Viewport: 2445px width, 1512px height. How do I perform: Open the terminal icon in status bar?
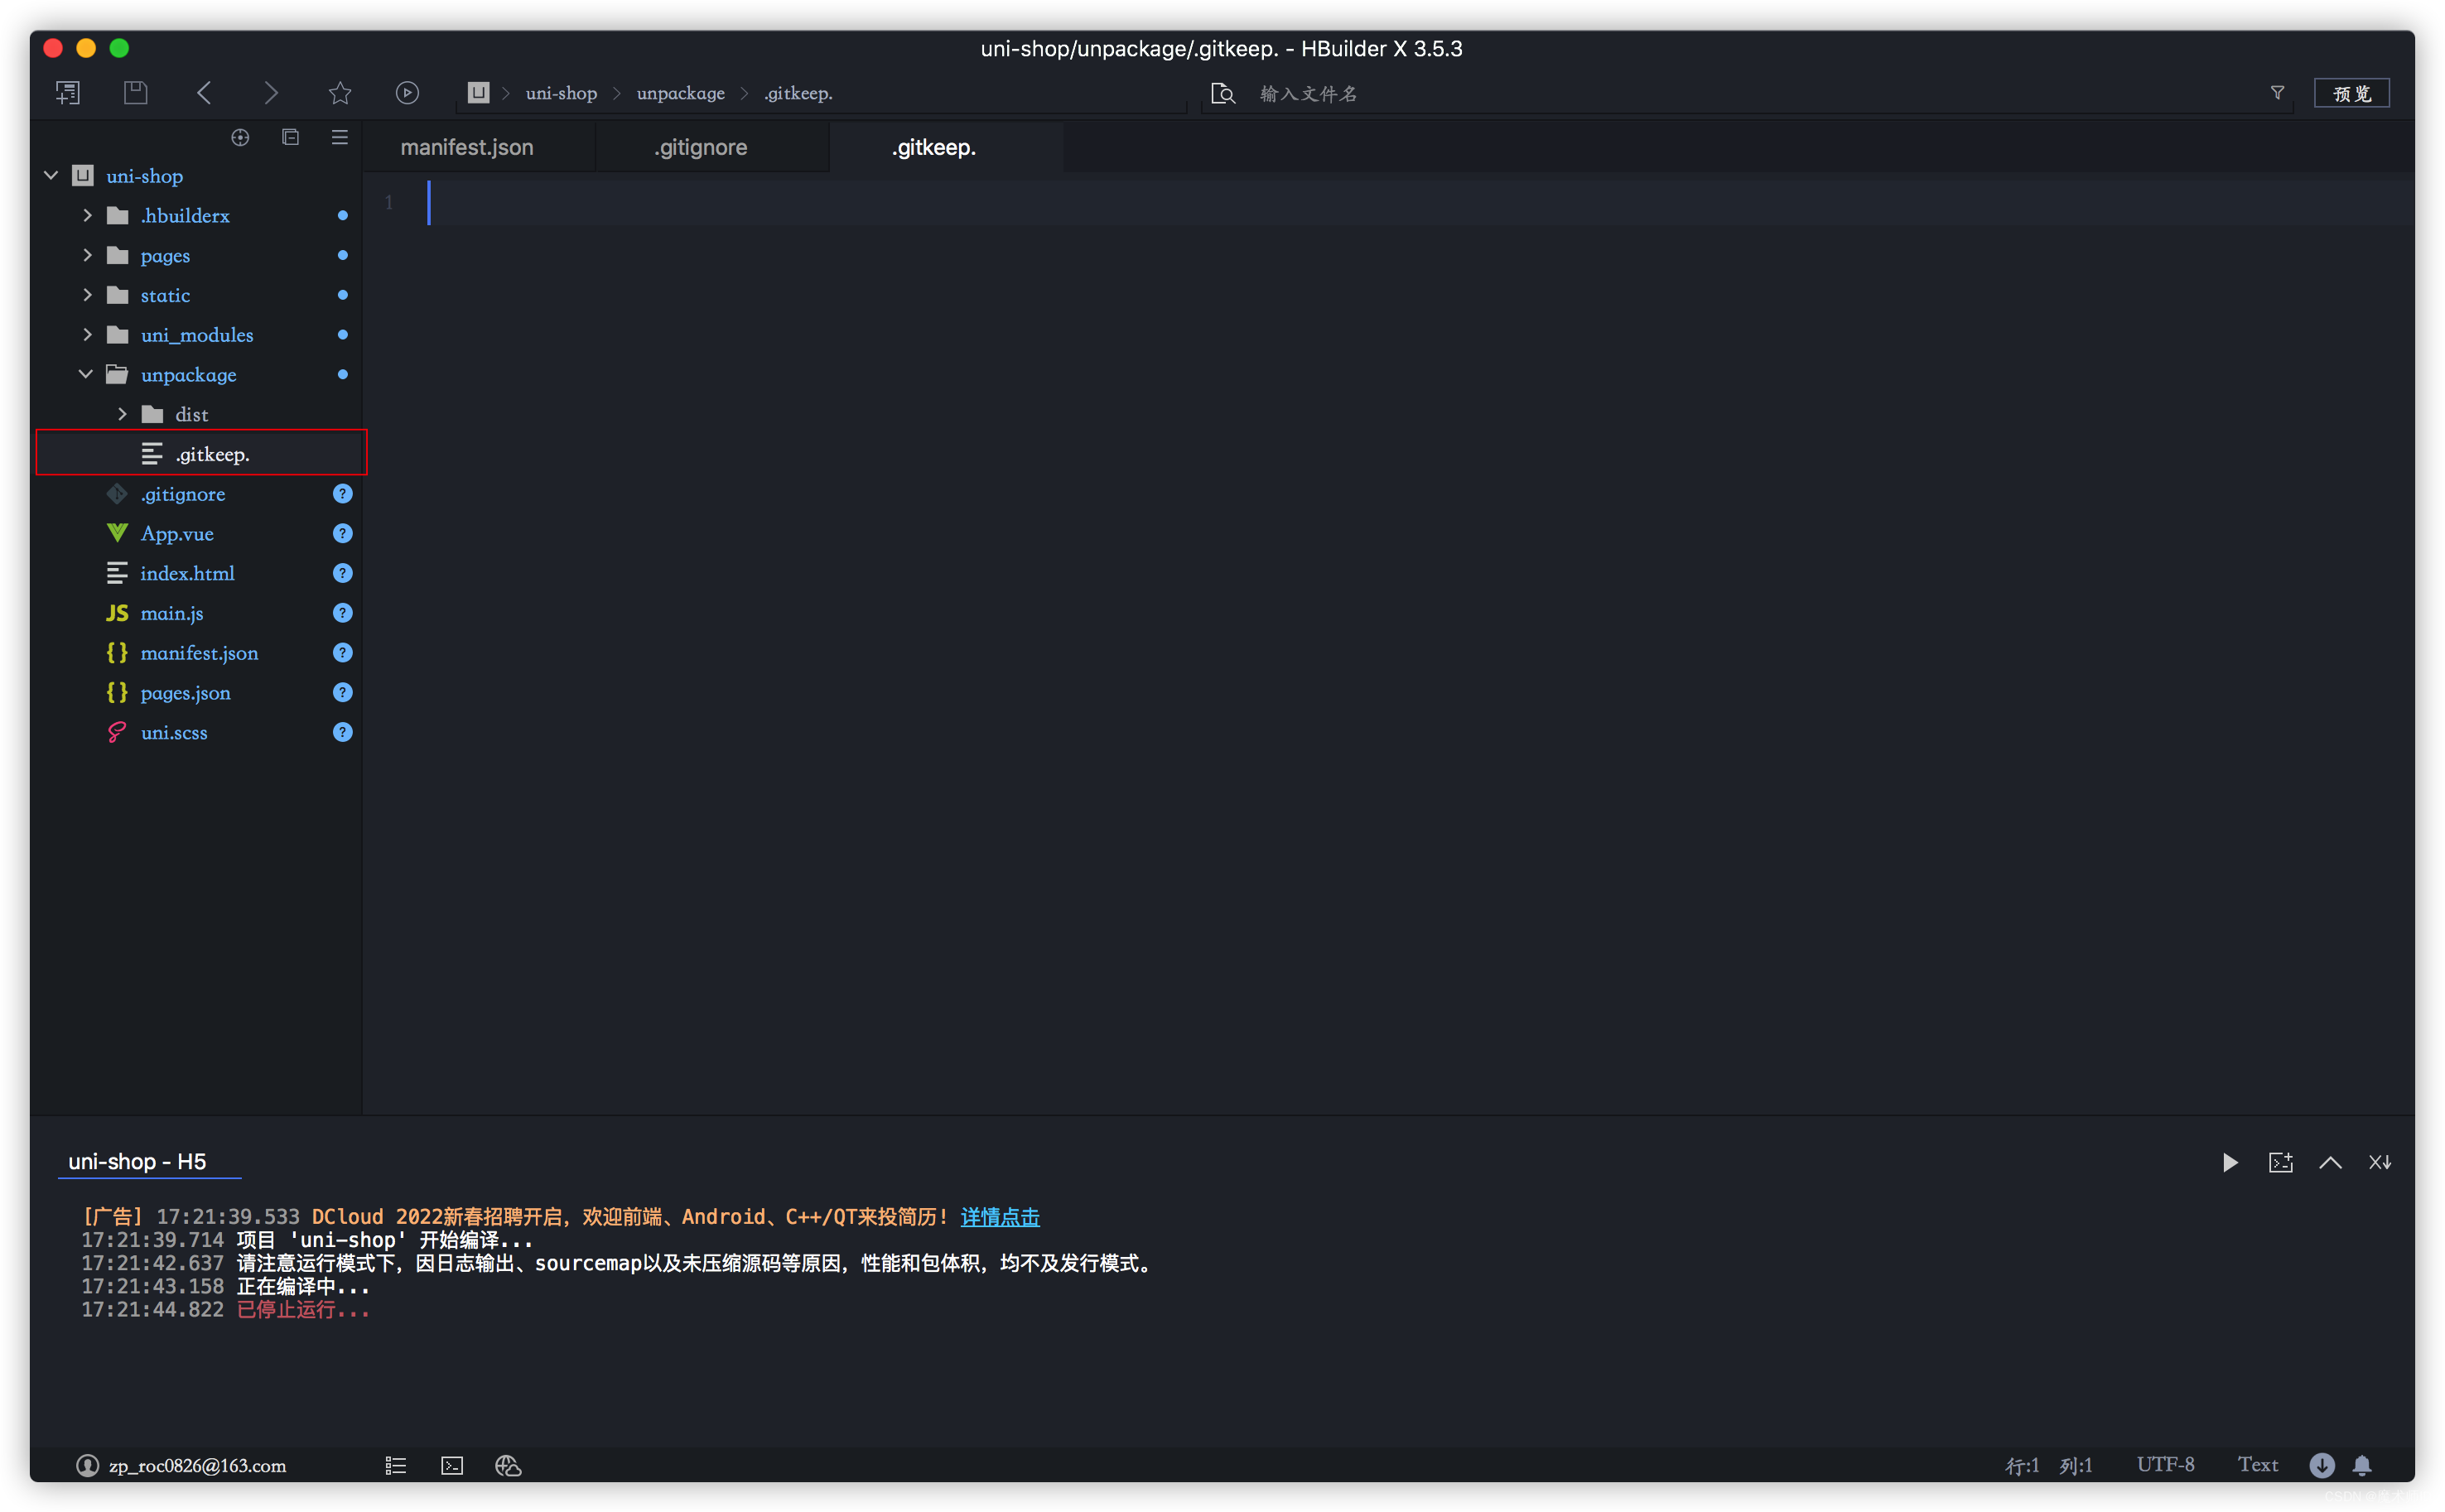452,1465
